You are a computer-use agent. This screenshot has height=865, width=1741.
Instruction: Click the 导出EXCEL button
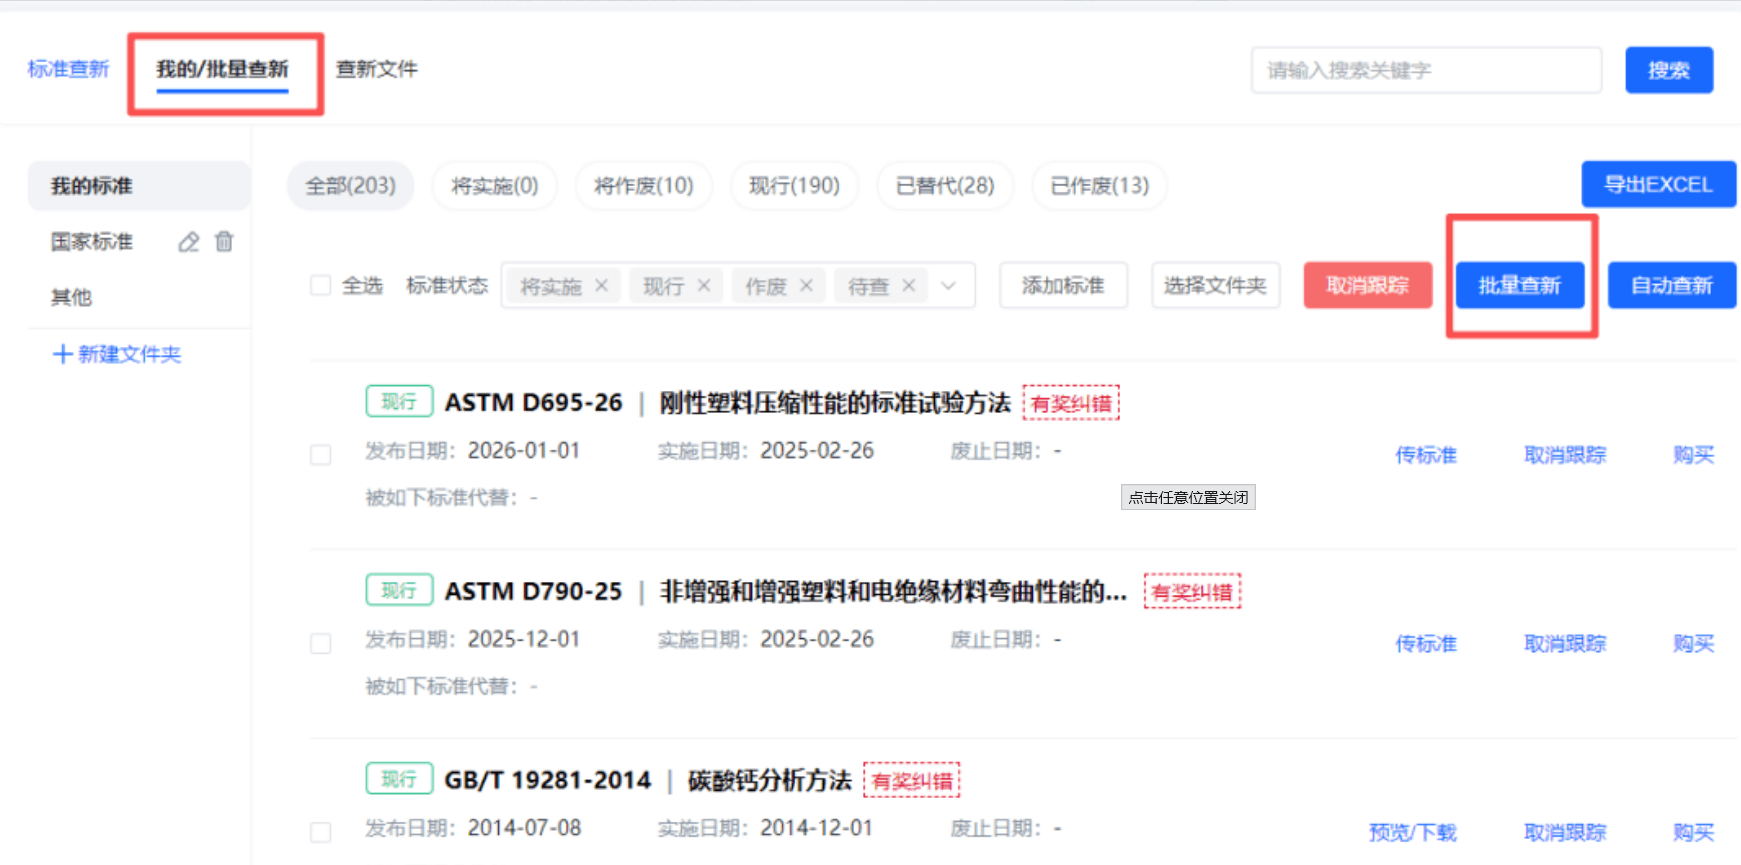(1658, 185)
